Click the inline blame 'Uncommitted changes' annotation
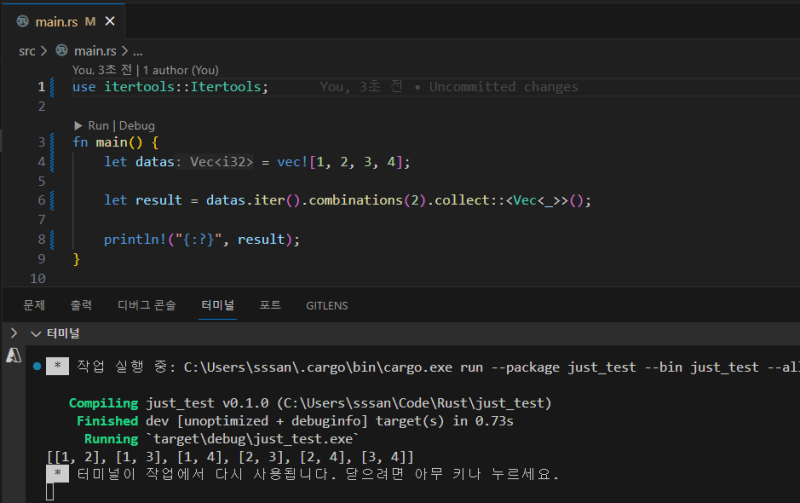 coord(503,87)
